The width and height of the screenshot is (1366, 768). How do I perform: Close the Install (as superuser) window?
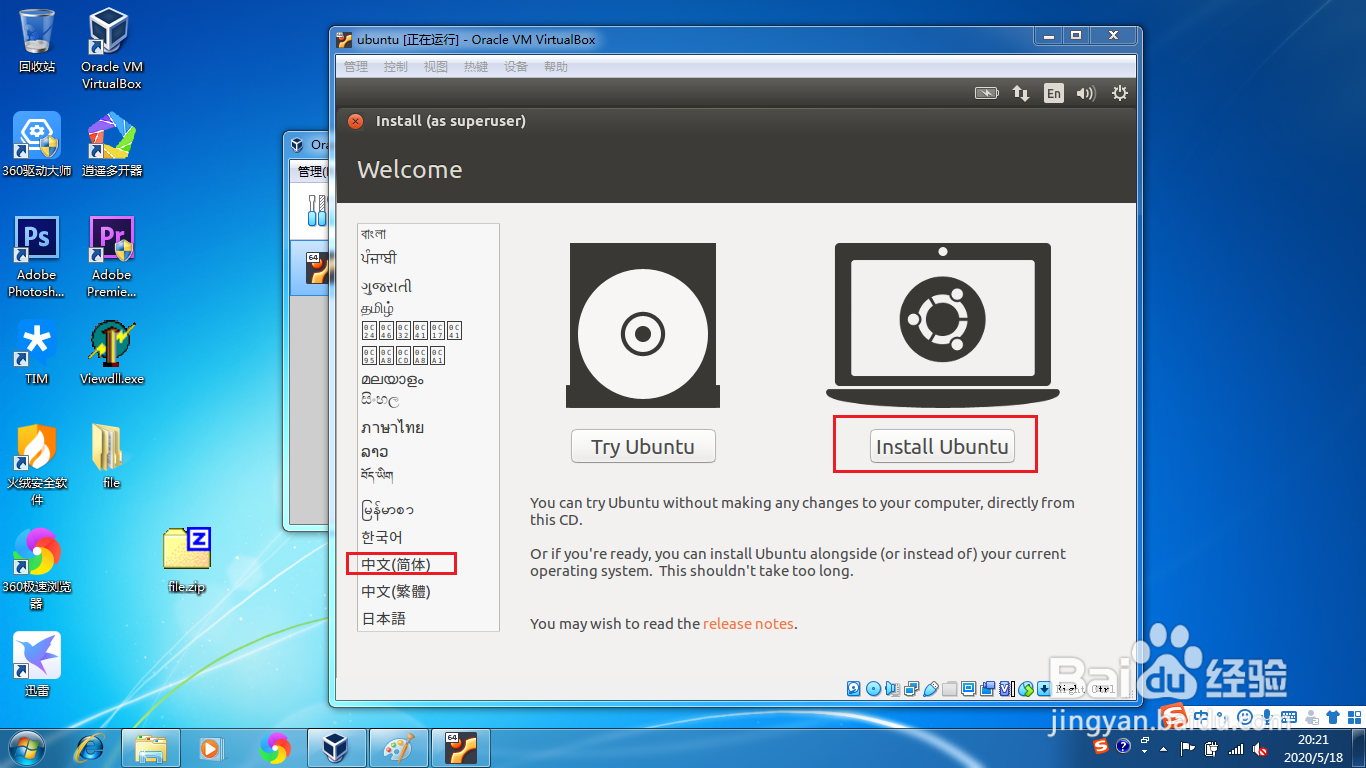(355, 121)
